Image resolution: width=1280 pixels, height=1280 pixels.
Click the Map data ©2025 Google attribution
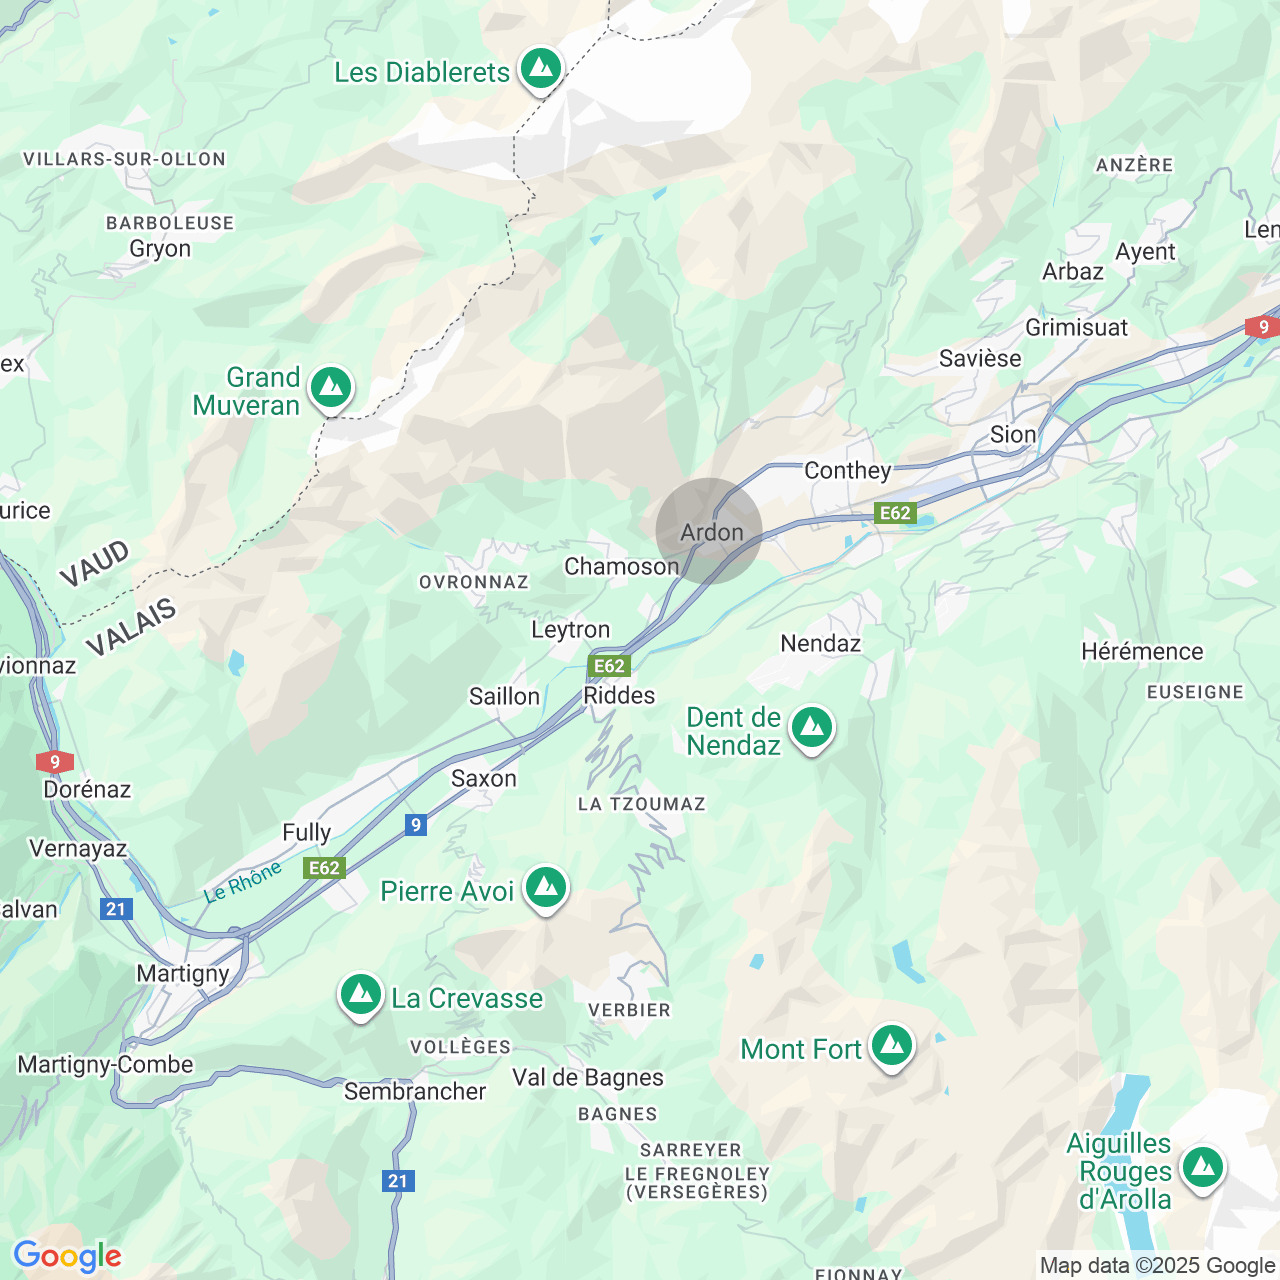[1158, 1266]
